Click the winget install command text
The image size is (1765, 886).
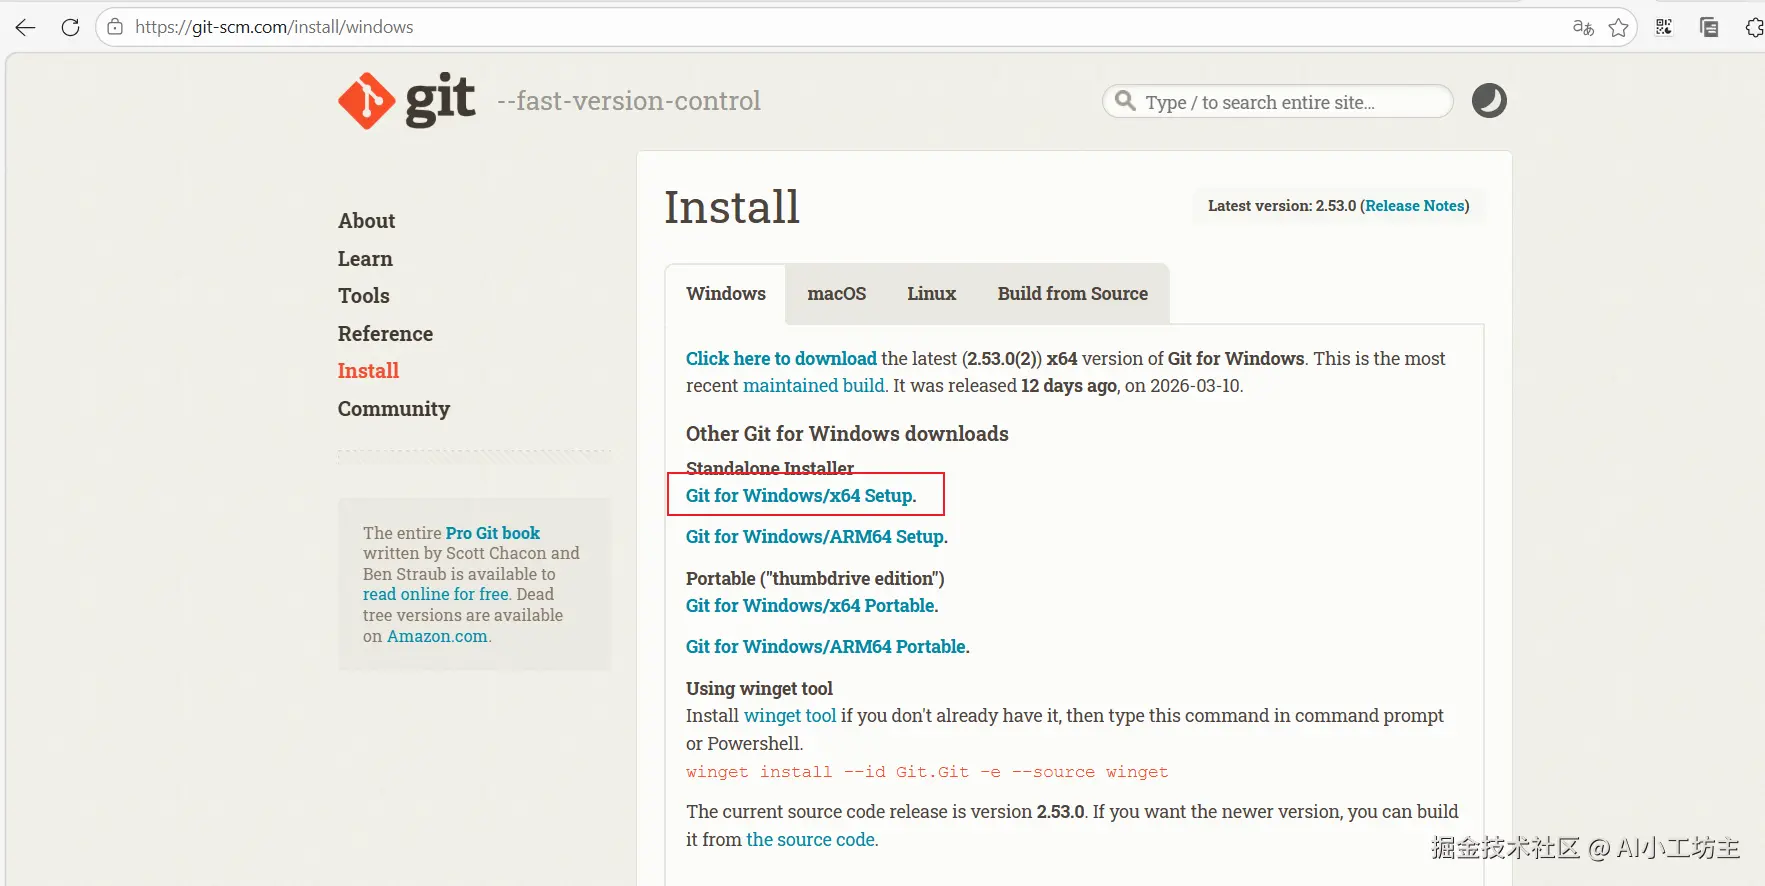tap(927, 772)
